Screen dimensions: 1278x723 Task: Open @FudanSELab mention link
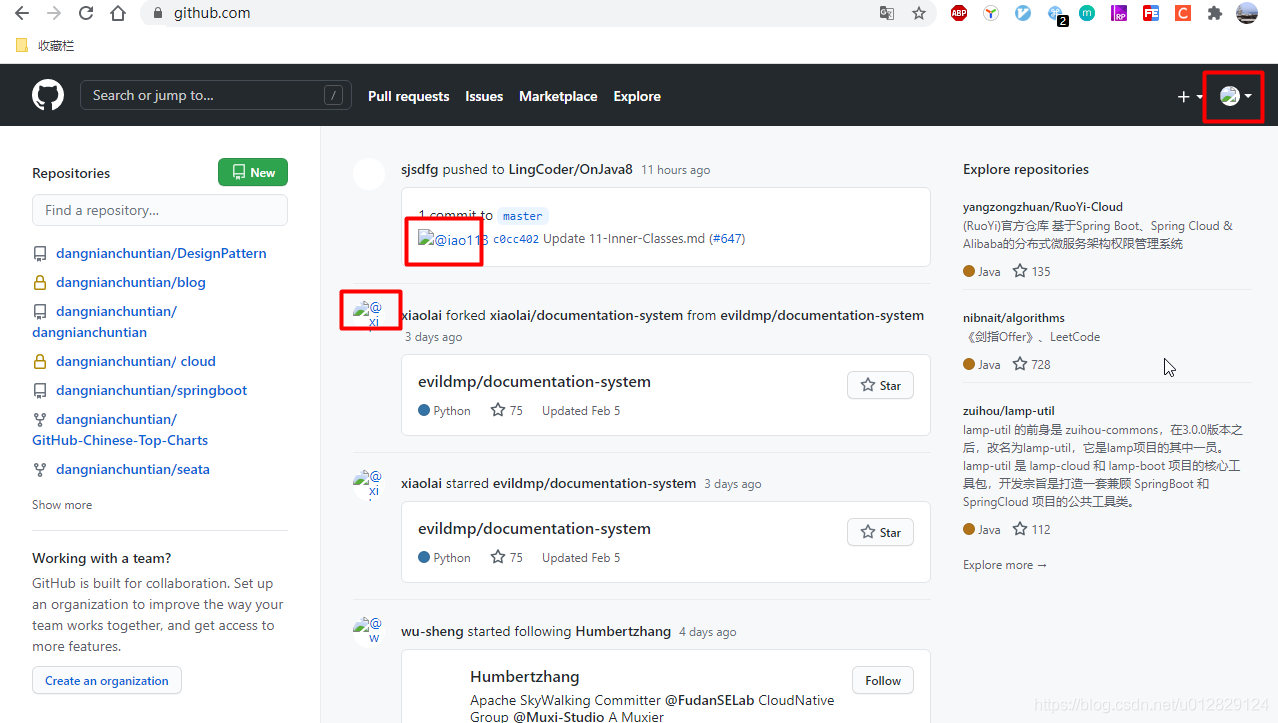point(712,701)
